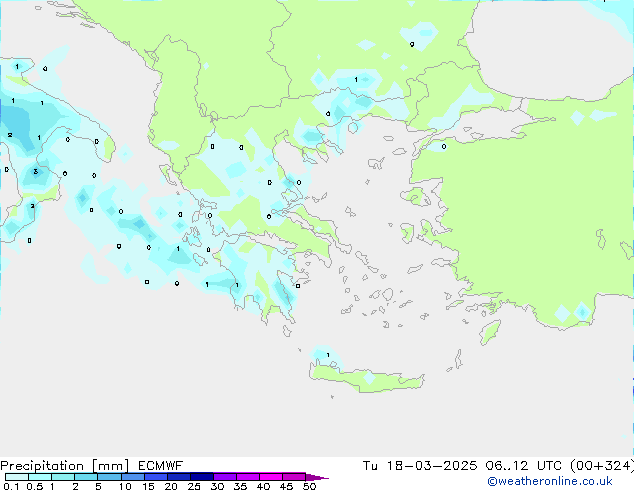Select the 2–5 mm legend color box
The image size is (634, 490).
pos(86,477)
